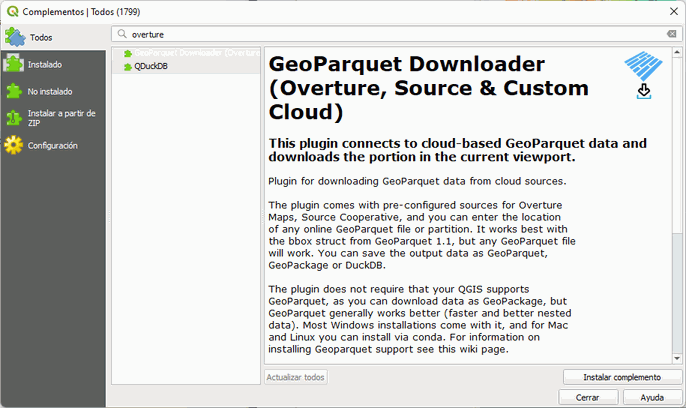Click the Cerrar button

tap(588, 398)
